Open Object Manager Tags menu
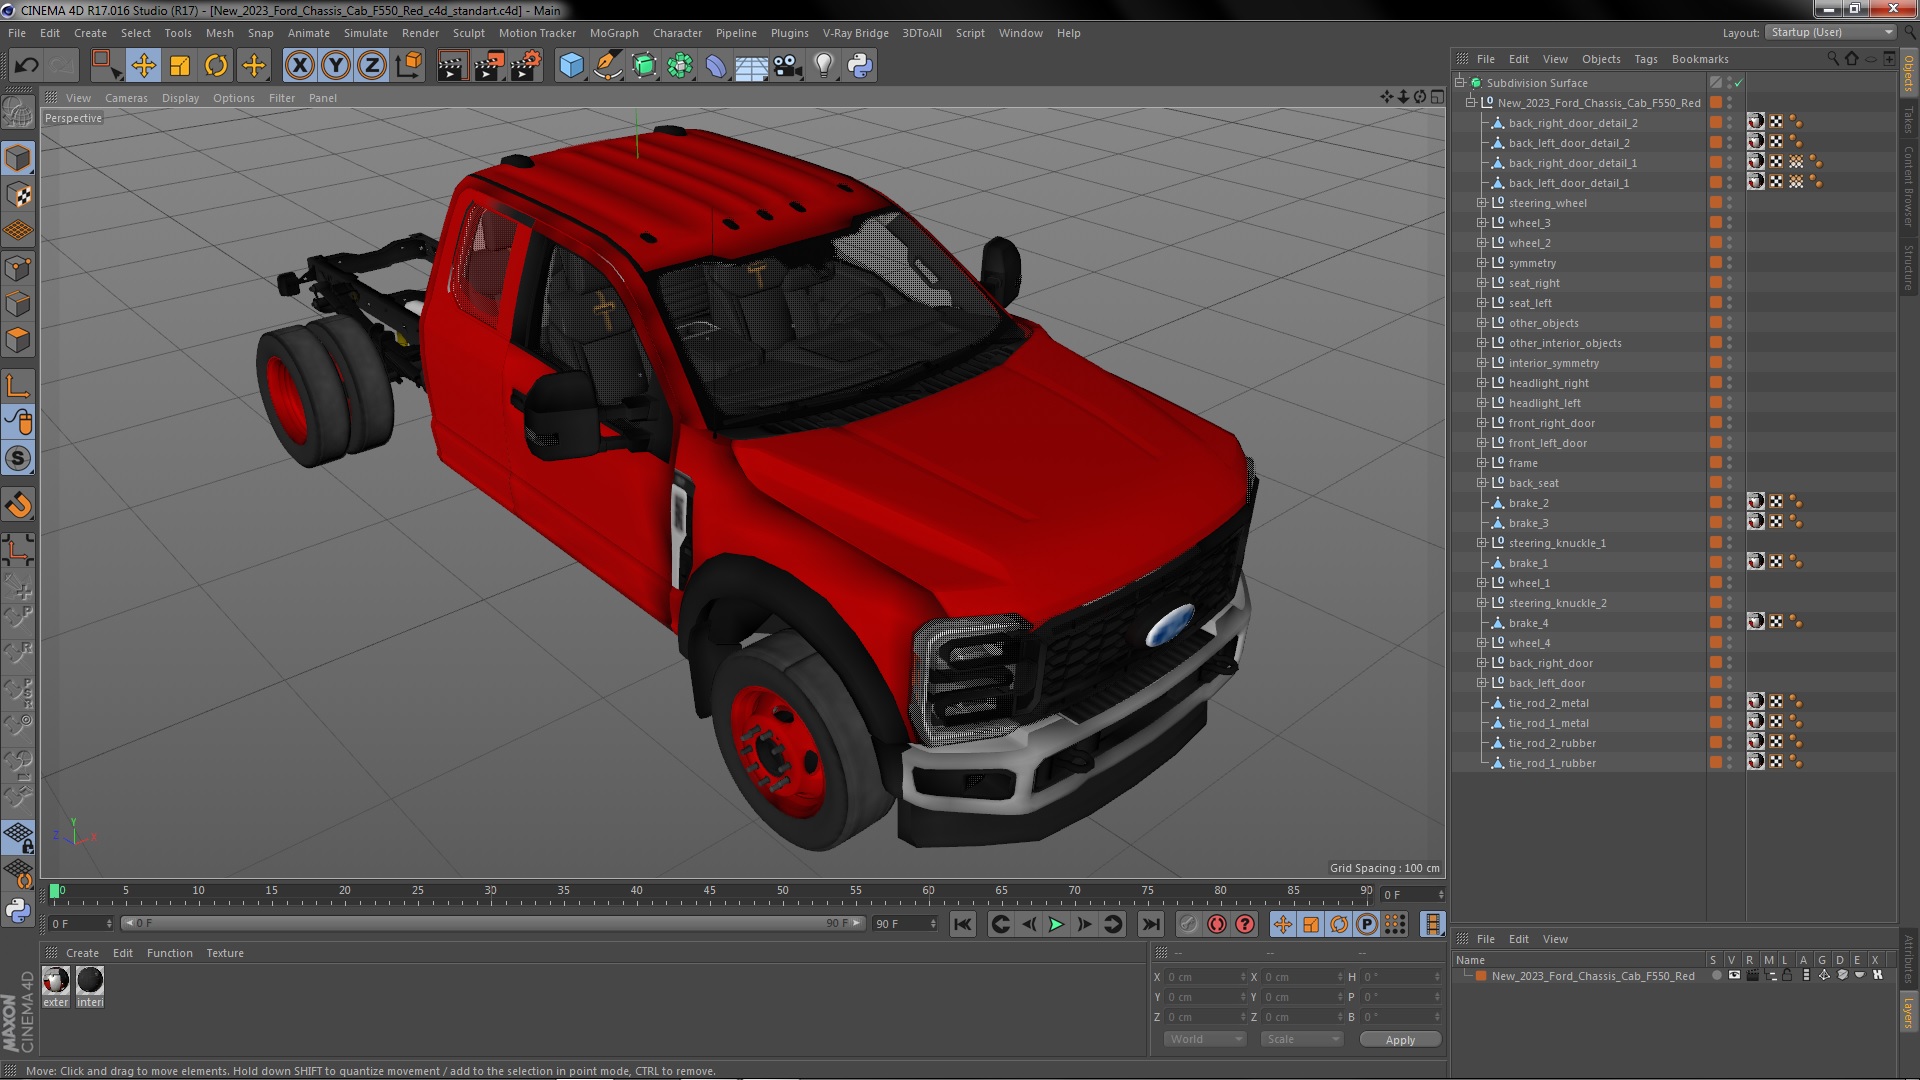 point(1645,59)
